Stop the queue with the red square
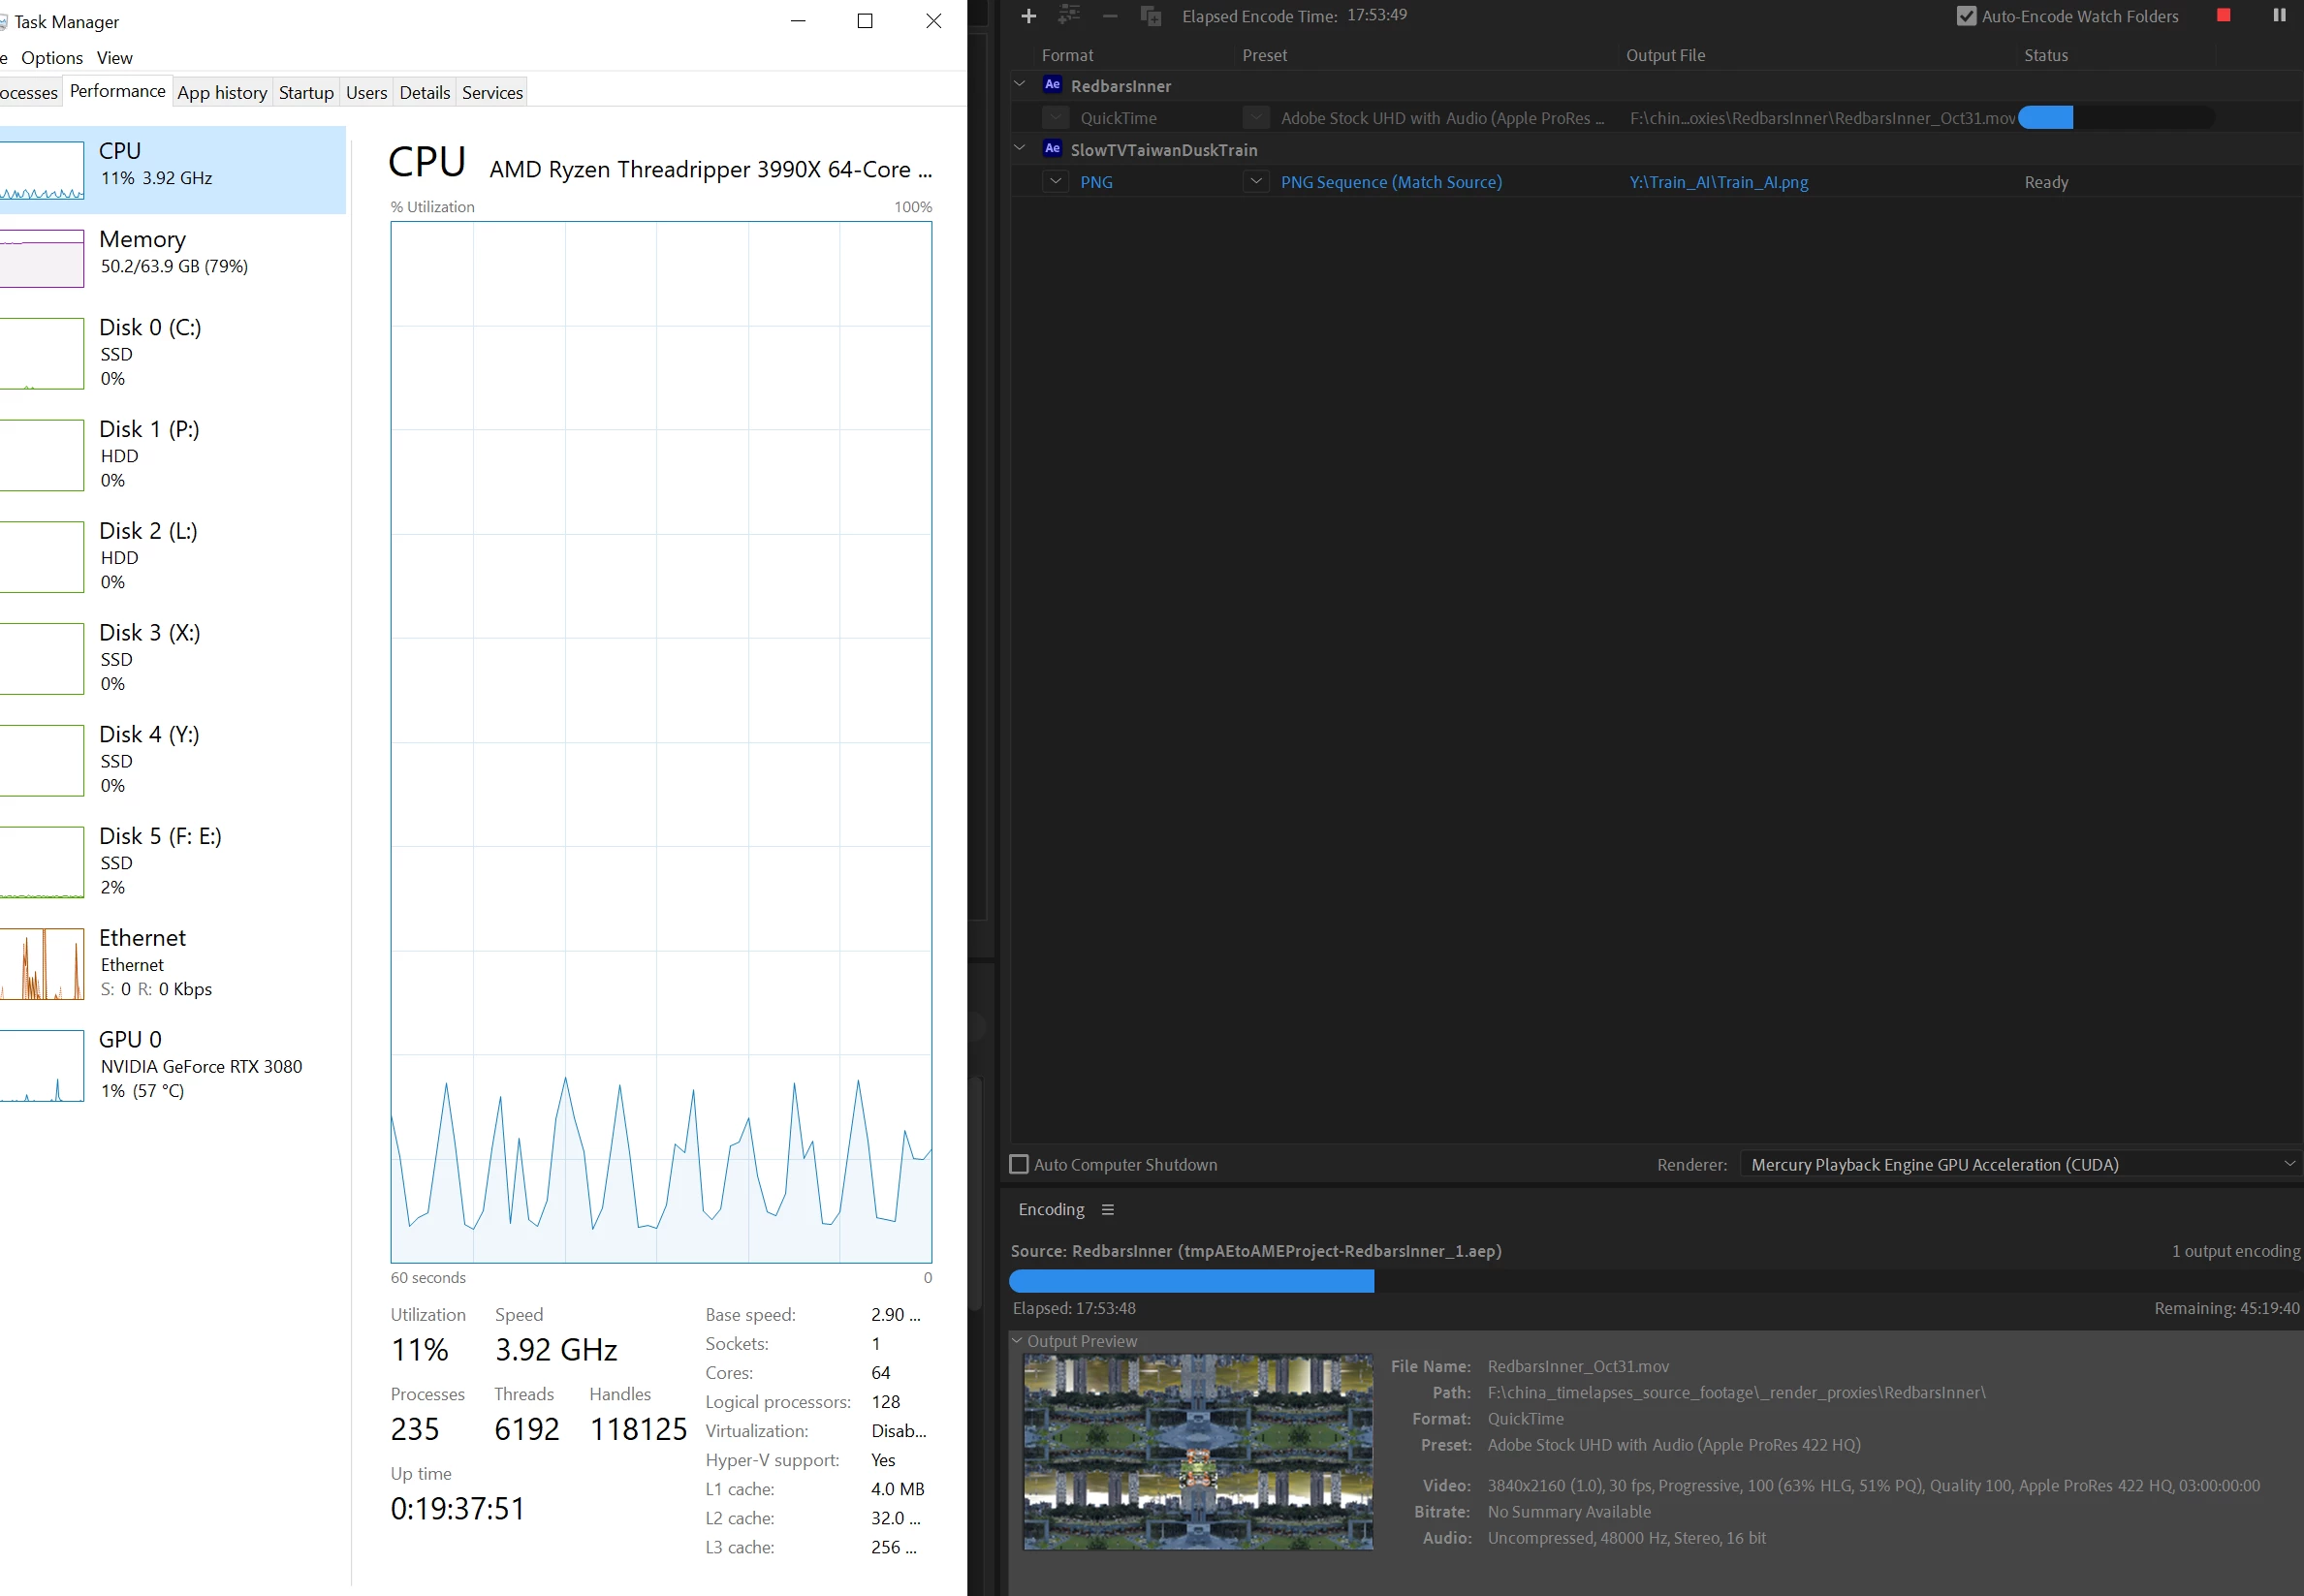Image resolution: width=2304 pixels, height=1596 pixels. click(x=2223, y=15)
